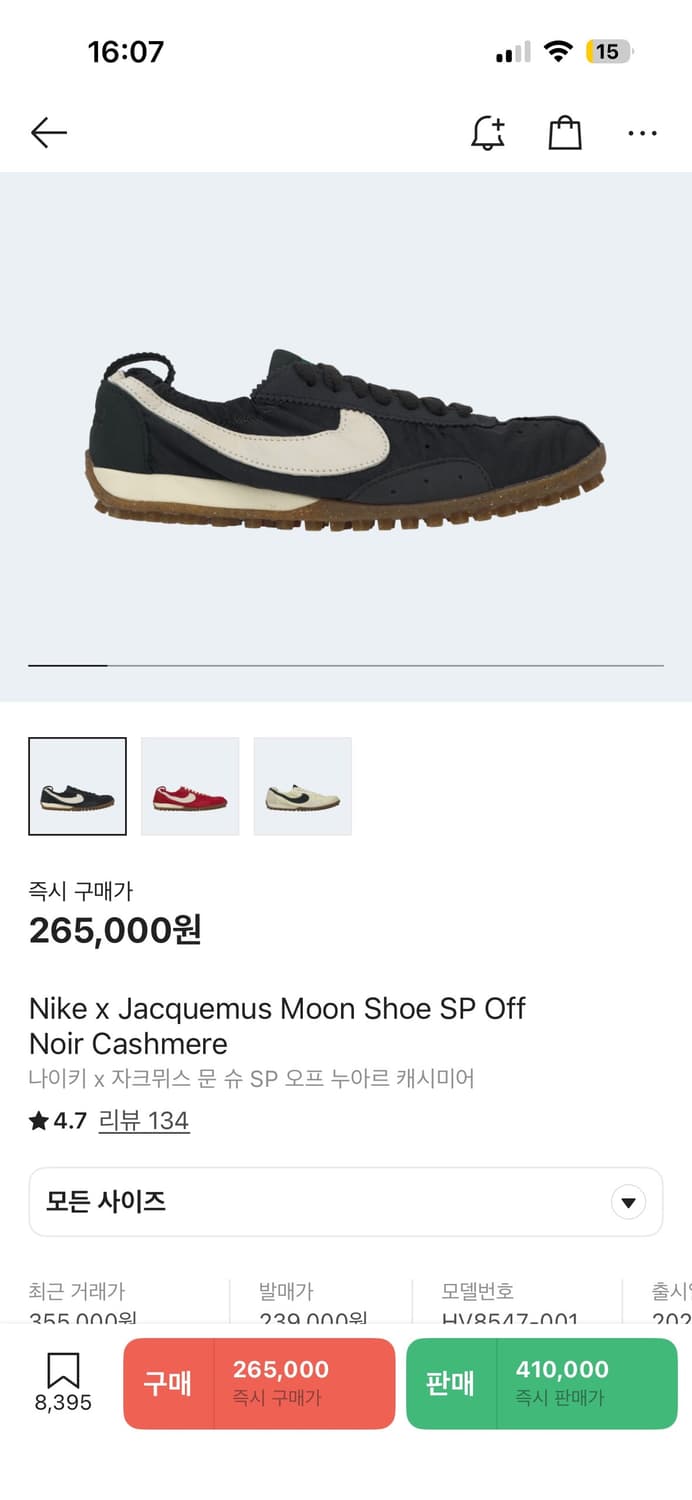The width and height of the screenshot is (692, 1500).
Task: Tap the battery indicator showing 15
Action: tap(608, 52)
